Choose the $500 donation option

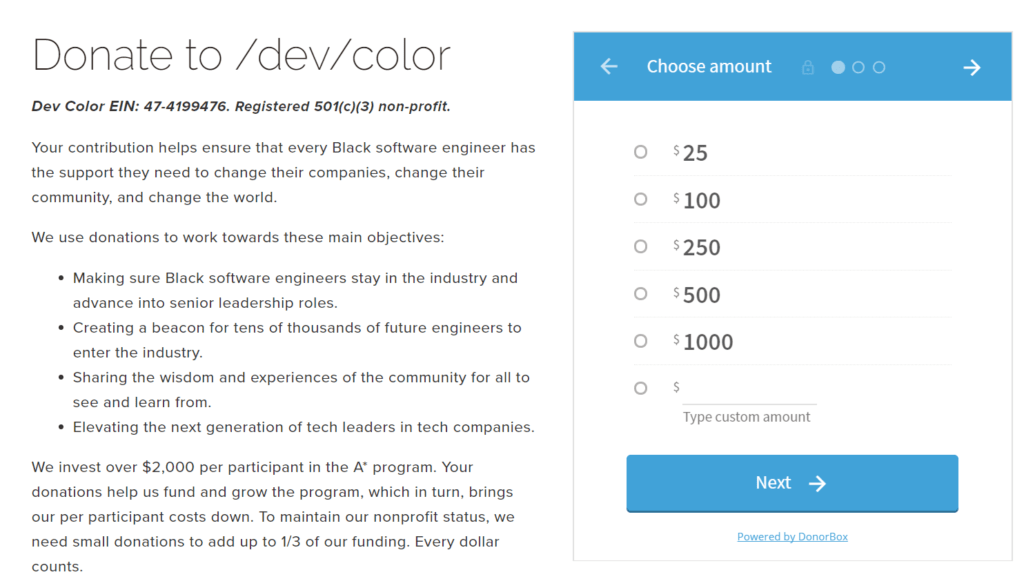(x=641, y=294)
